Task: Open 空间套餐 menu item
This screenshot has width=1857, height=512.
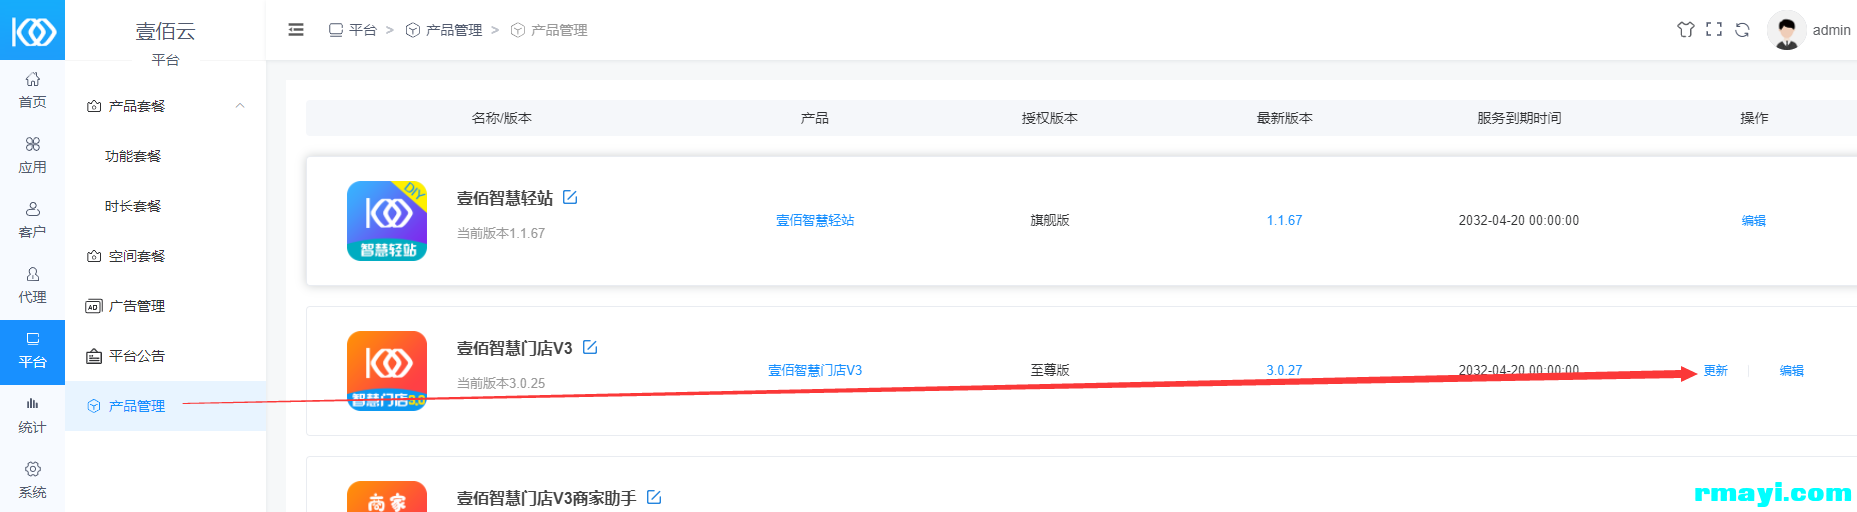Action: pos(166,256)
